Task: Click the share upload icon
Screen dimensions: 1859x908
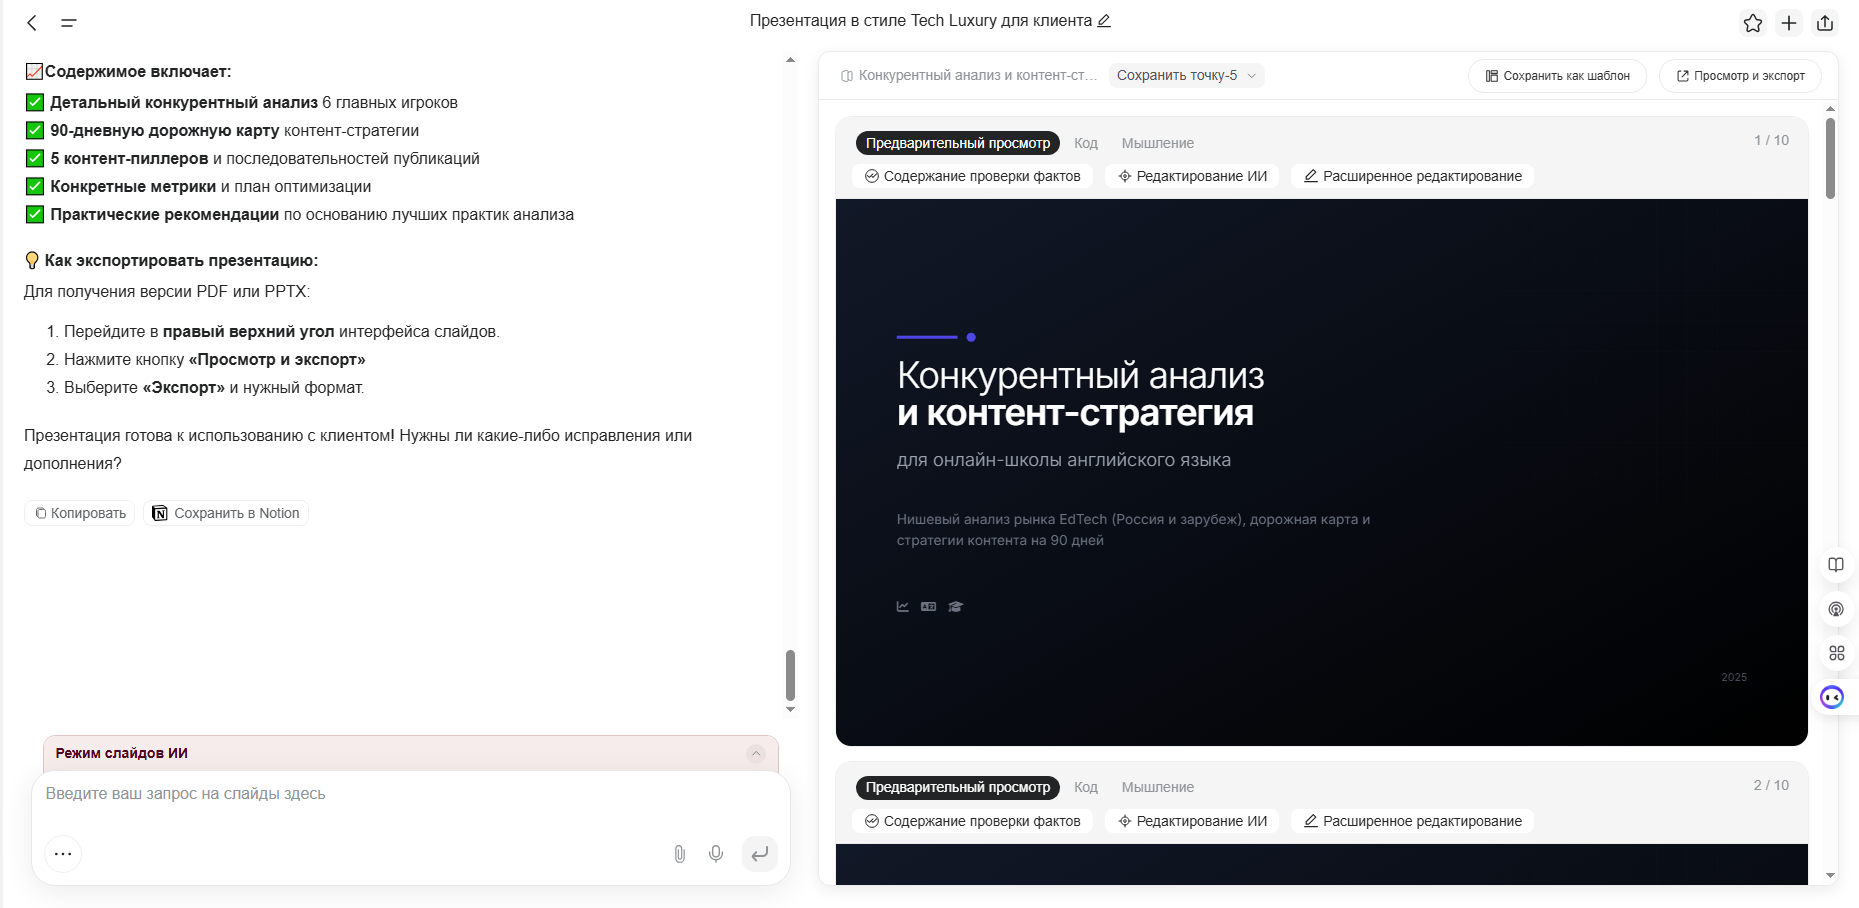Action: [1825, 23]
